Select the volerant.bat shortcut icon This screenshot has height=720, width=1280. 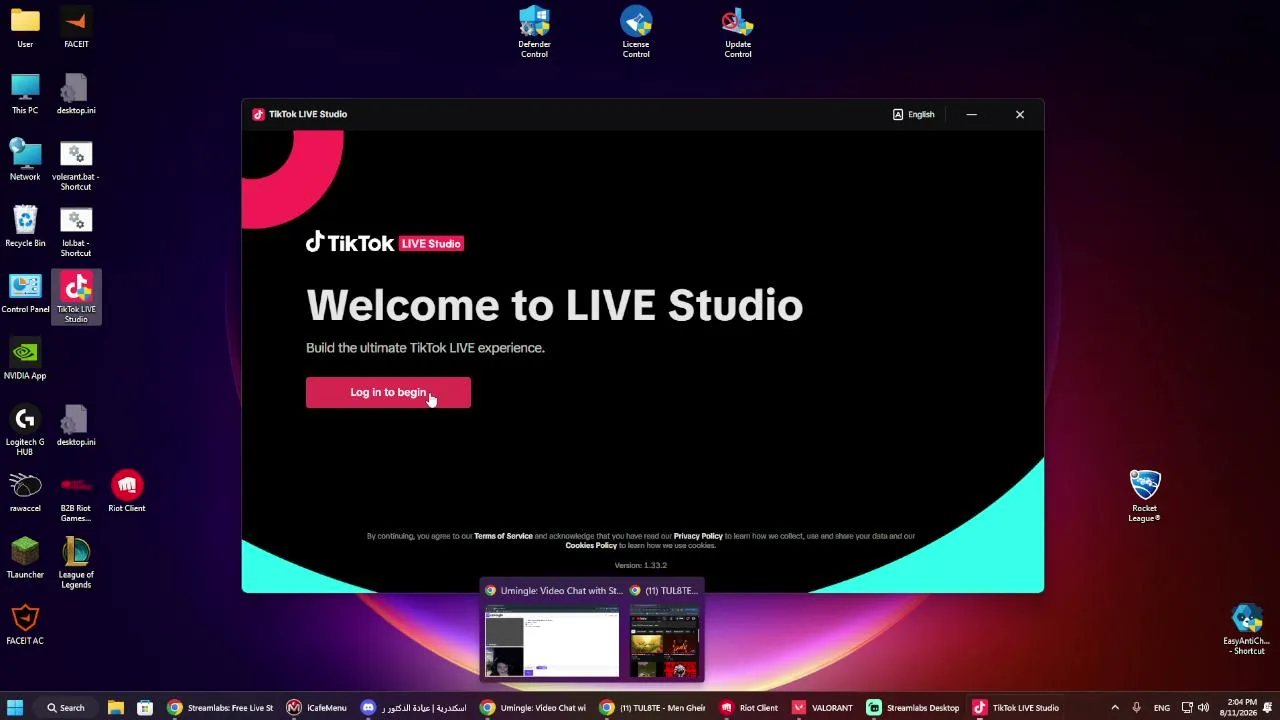click(x=76, y=165)
